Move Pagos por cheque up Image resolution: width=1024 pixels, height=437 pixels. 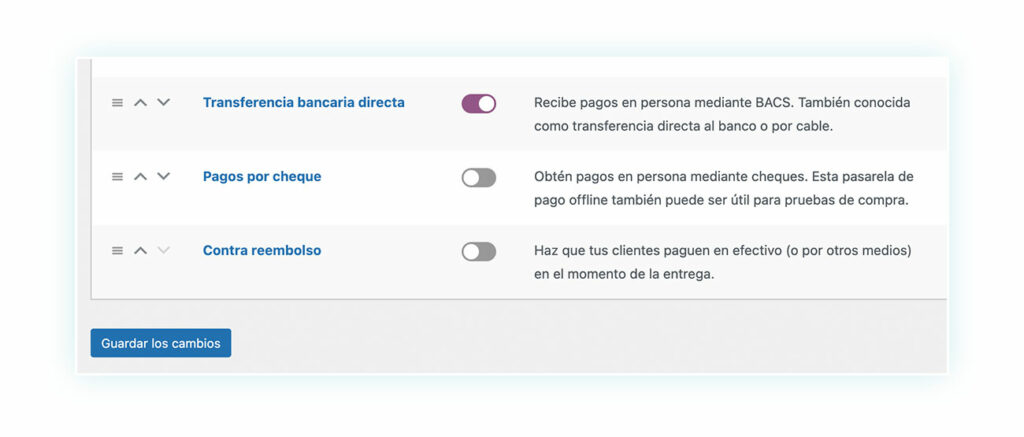pyautogui.click(x=140, y=176)
